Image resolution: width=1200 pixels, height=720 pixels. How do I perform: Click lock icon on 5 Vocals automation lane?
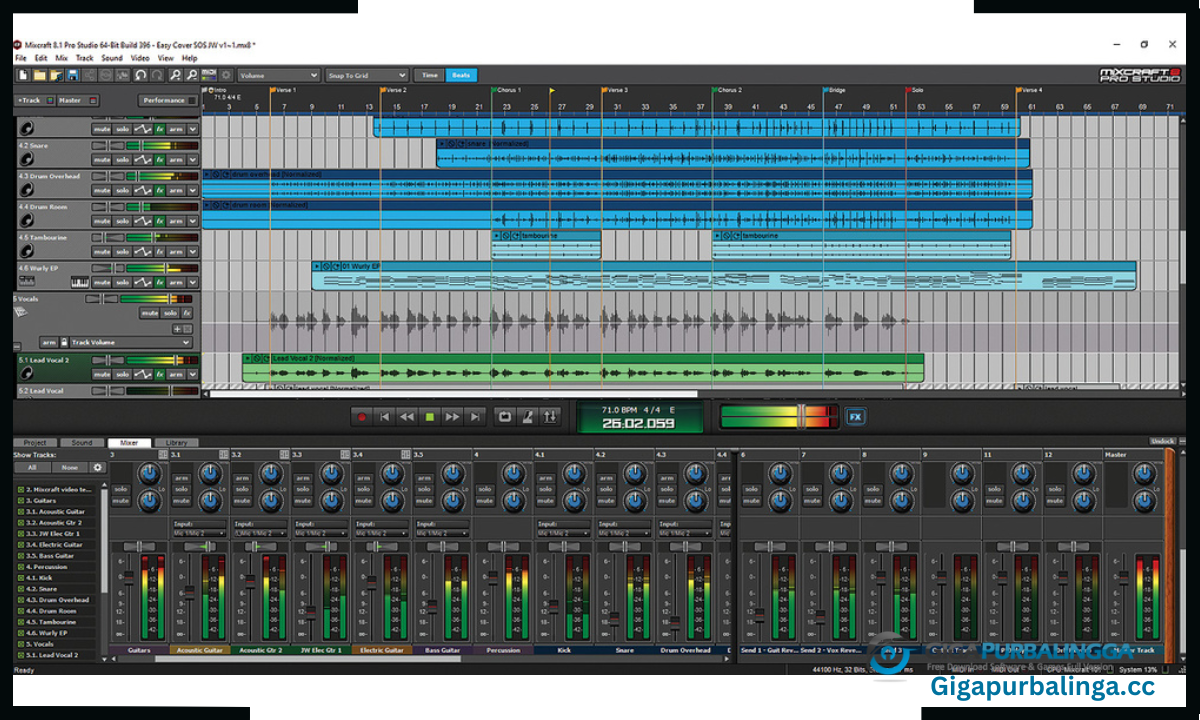click(64, 342)
